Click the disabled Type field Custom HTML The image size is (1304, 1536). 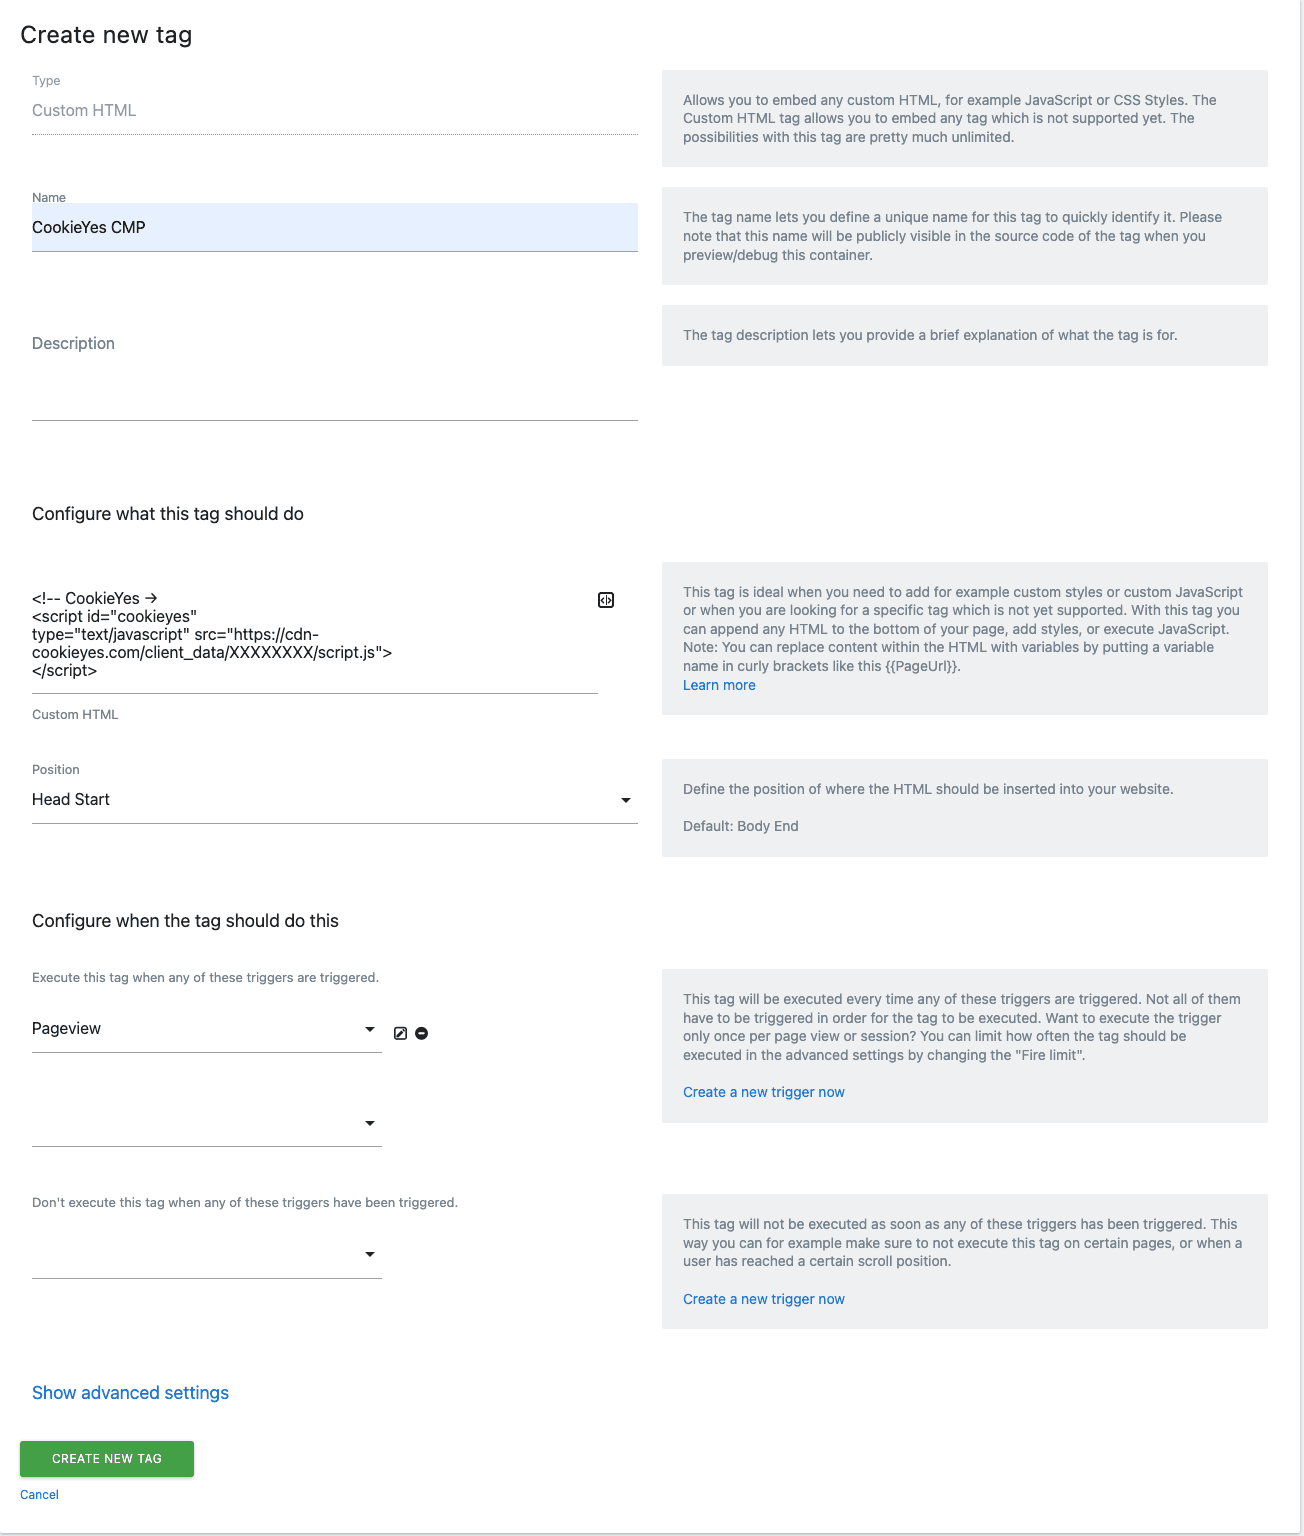[335, 111]
